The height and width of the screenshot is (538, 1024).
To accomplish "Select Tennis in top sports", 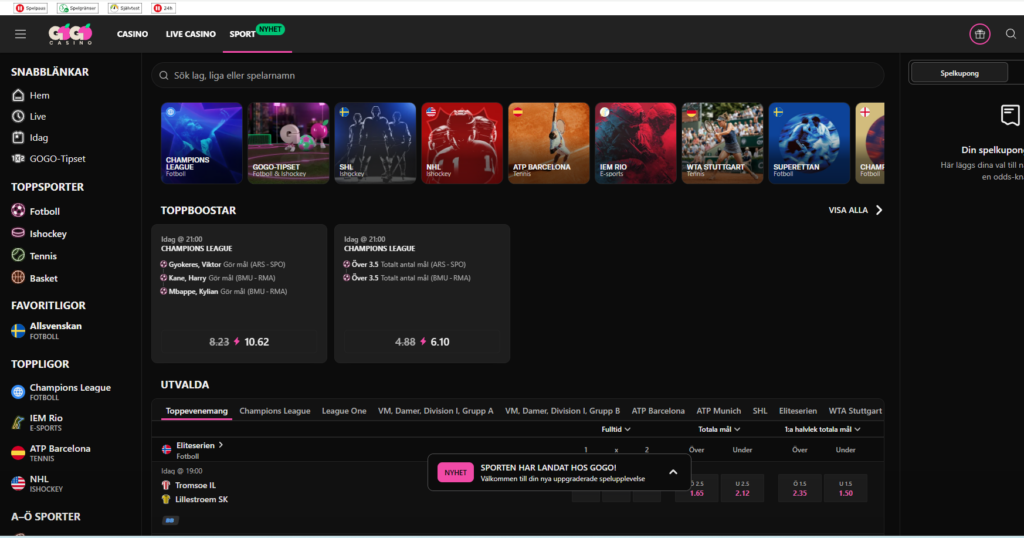I will click(x=34, y=255).
